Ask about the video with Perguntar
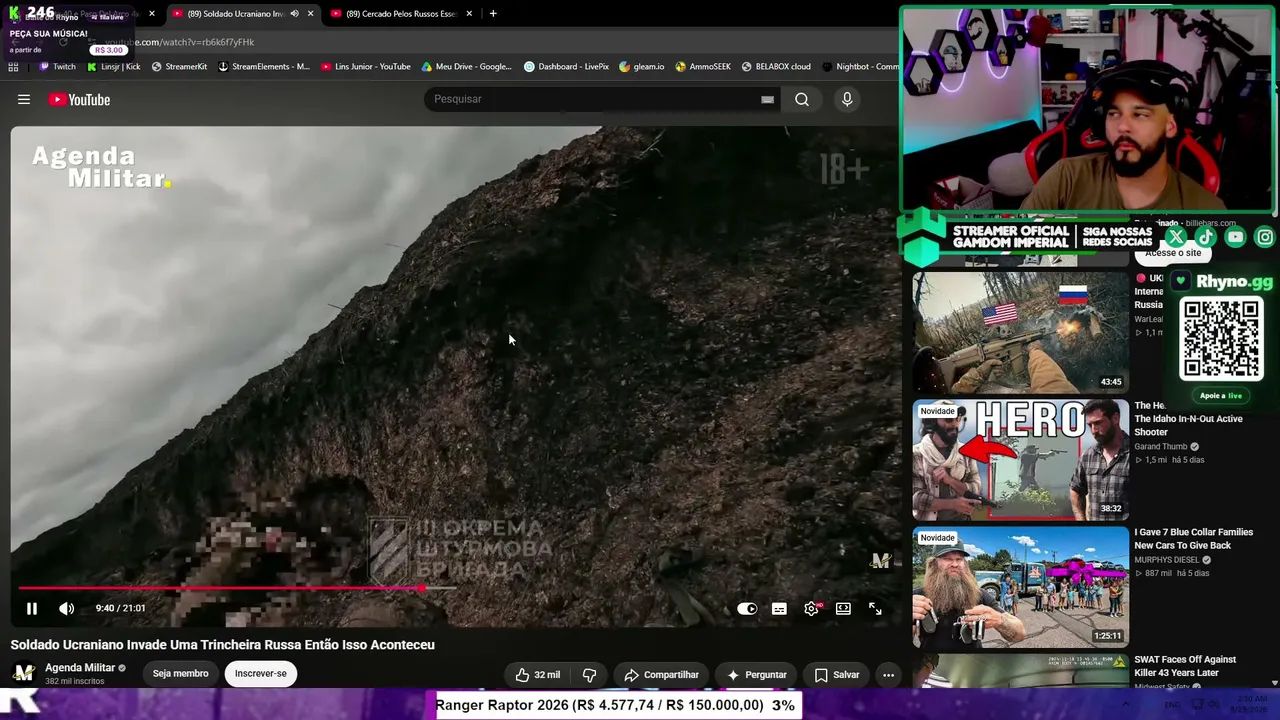1280x720 pixels. coord(756,675)
